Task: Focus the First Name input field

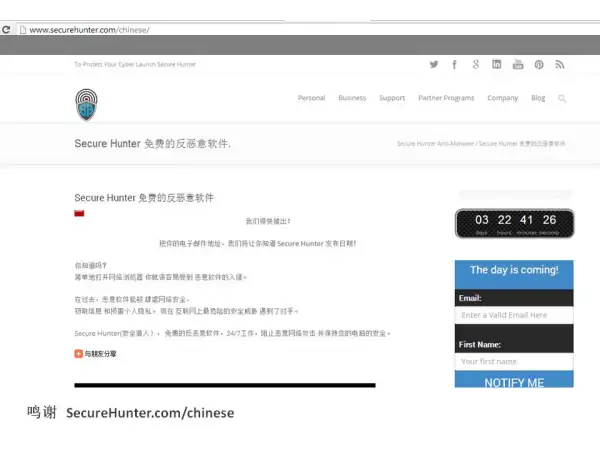Action: (514, 361)
